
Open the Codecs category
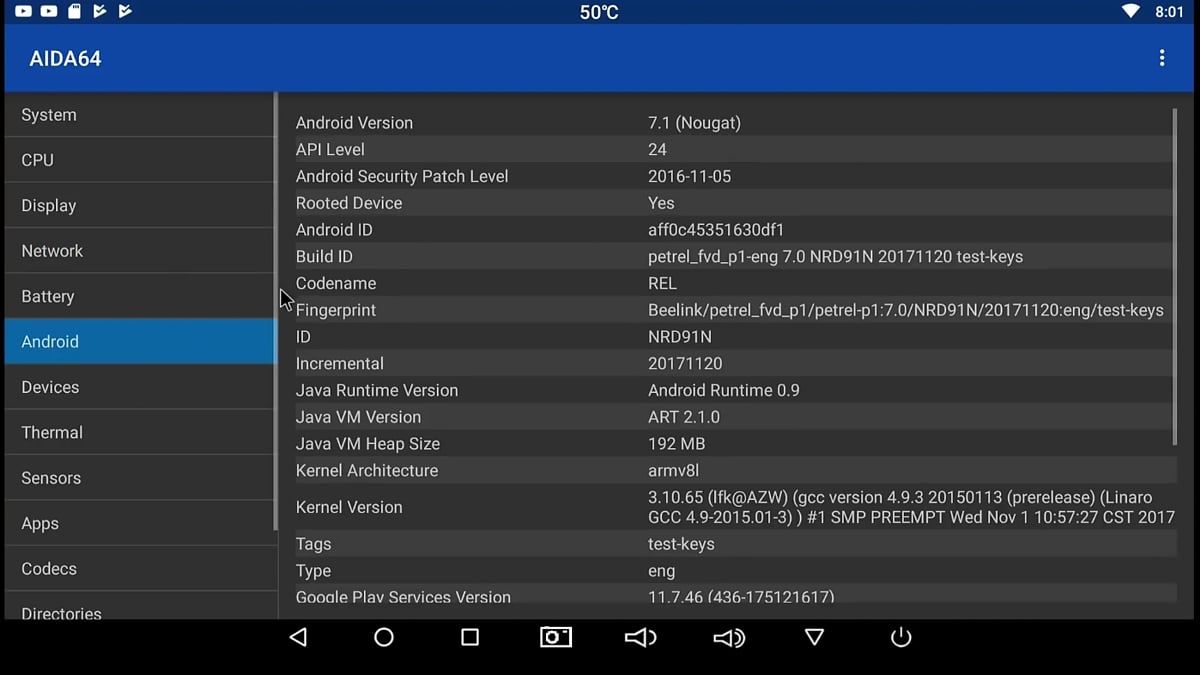point(139,568)
